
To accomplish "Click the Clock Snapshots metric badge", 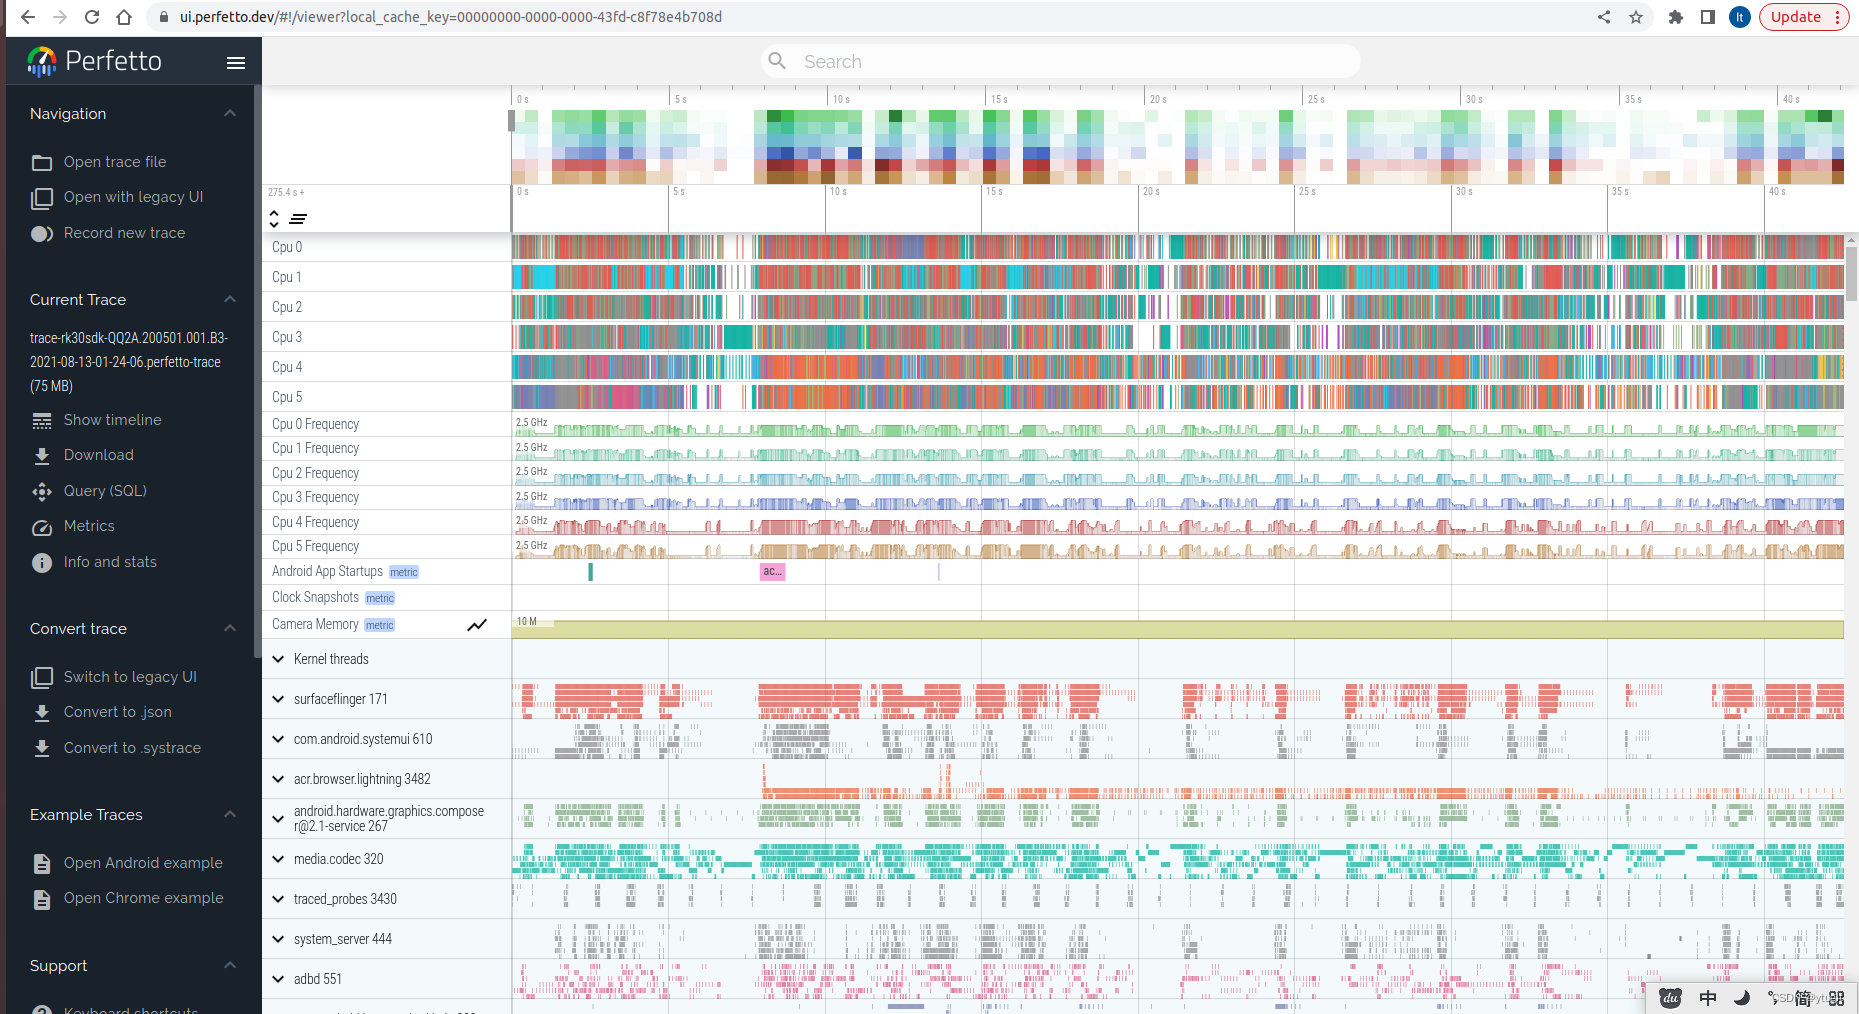I will (x=380, y=598).
